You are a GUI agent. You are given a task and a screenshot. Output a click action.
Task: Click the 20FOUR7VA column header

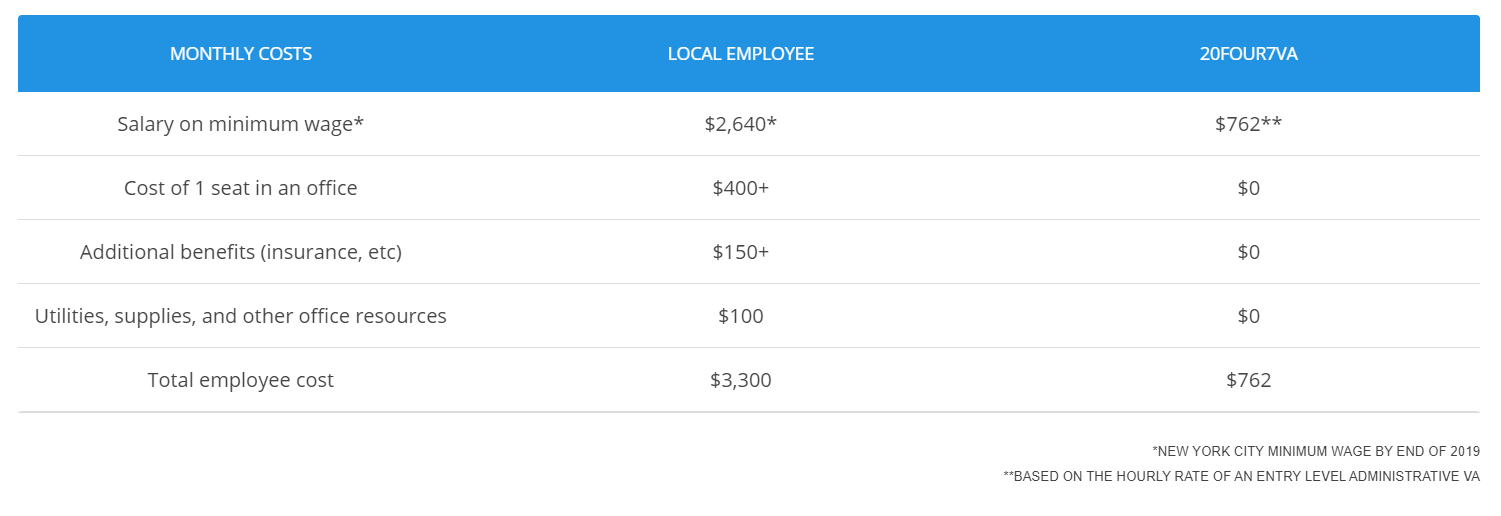coord(1249,54)
